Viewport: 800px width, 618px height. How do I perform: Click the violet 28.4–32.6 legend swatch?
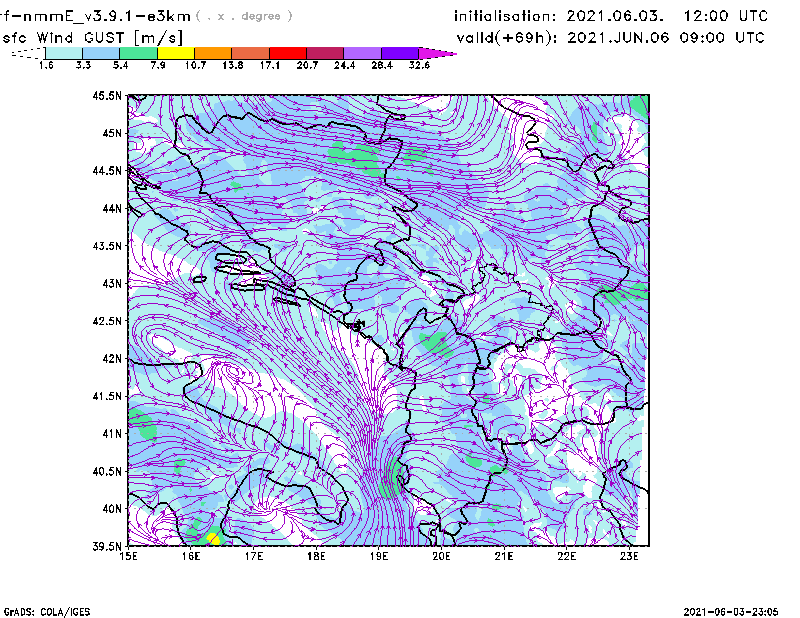[x=399, y=53]
